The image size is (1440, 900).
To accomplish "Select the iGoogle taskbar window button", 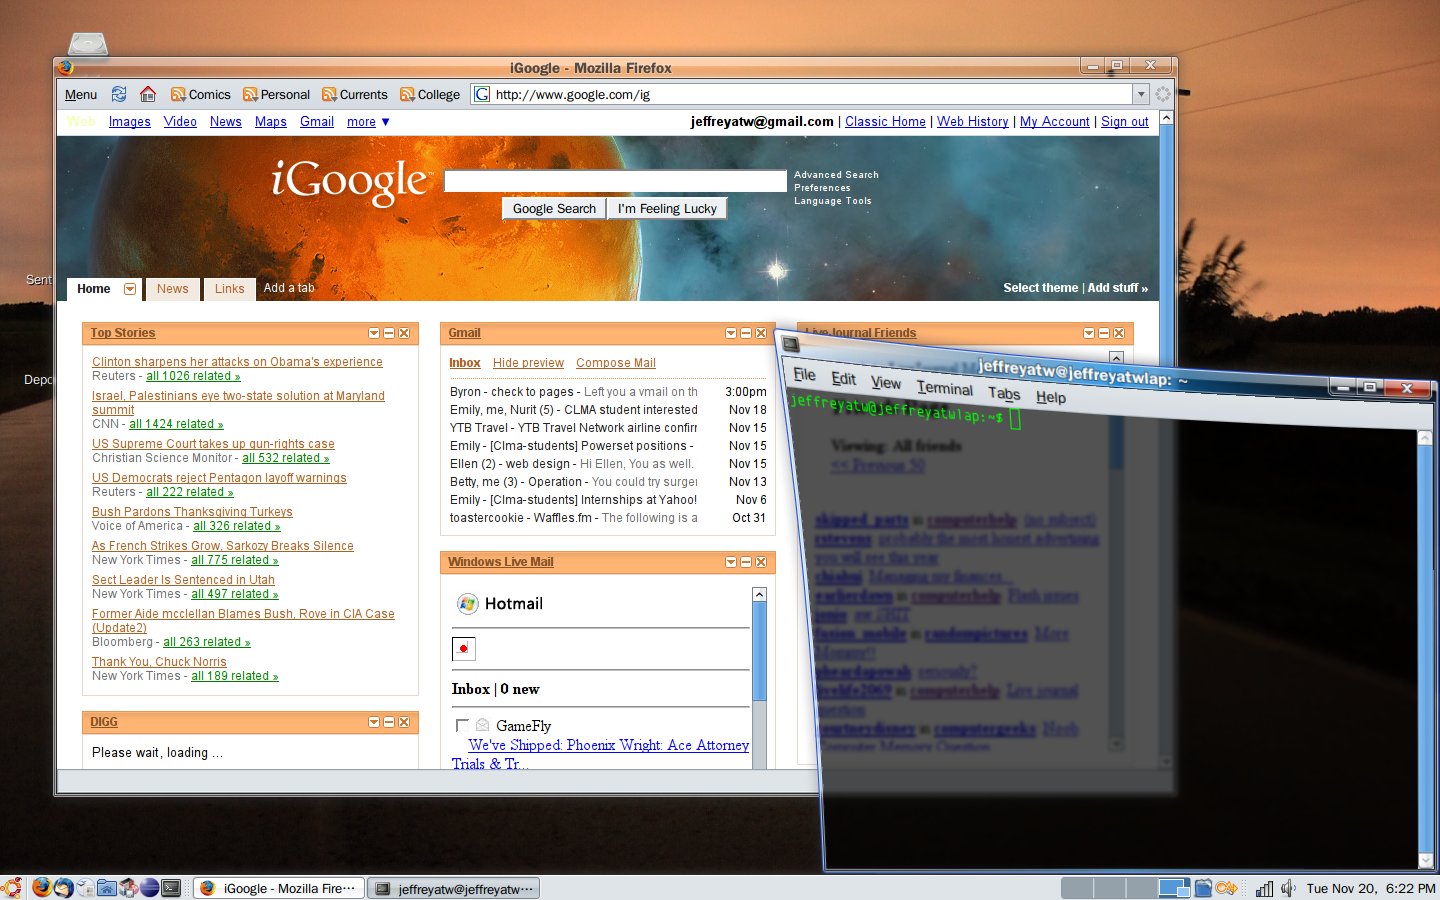I will pyautogui.click(x=277, y=888).
